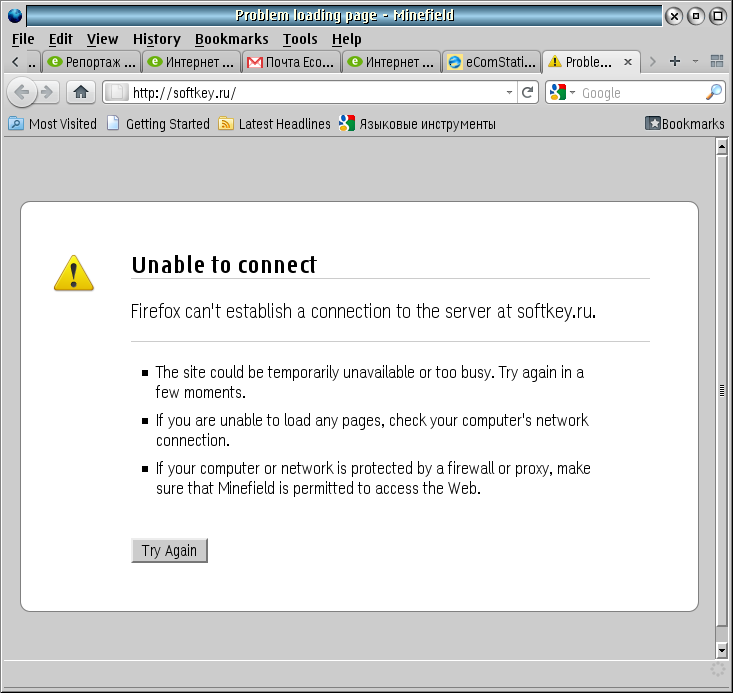The image size is (733, 693).
Task: Switch to the first Интернет tab
Action: point(191,62)
